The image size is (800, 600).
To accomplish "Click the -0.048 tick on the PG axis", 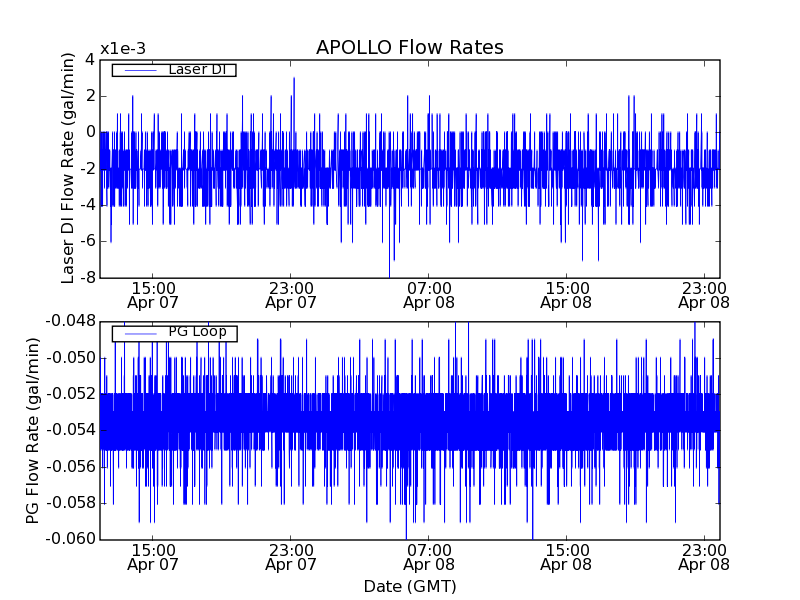I will (70, 321).
